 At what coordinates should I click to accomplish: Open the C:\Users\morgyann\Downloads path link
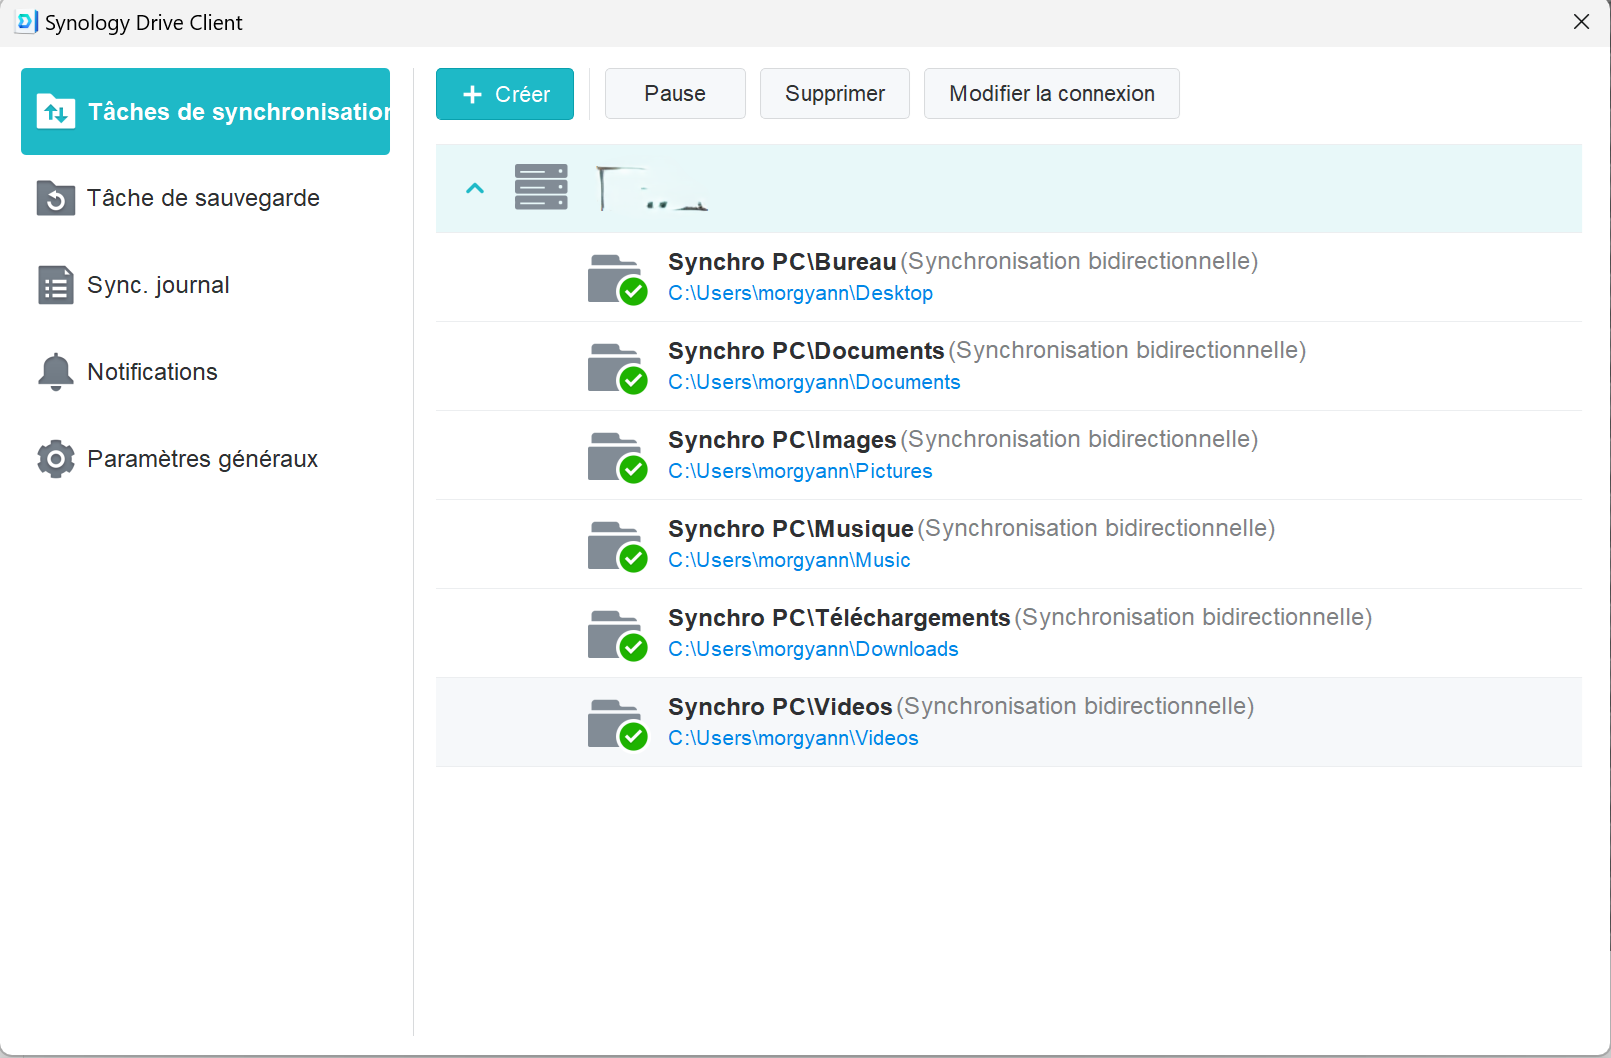point(813,649)
